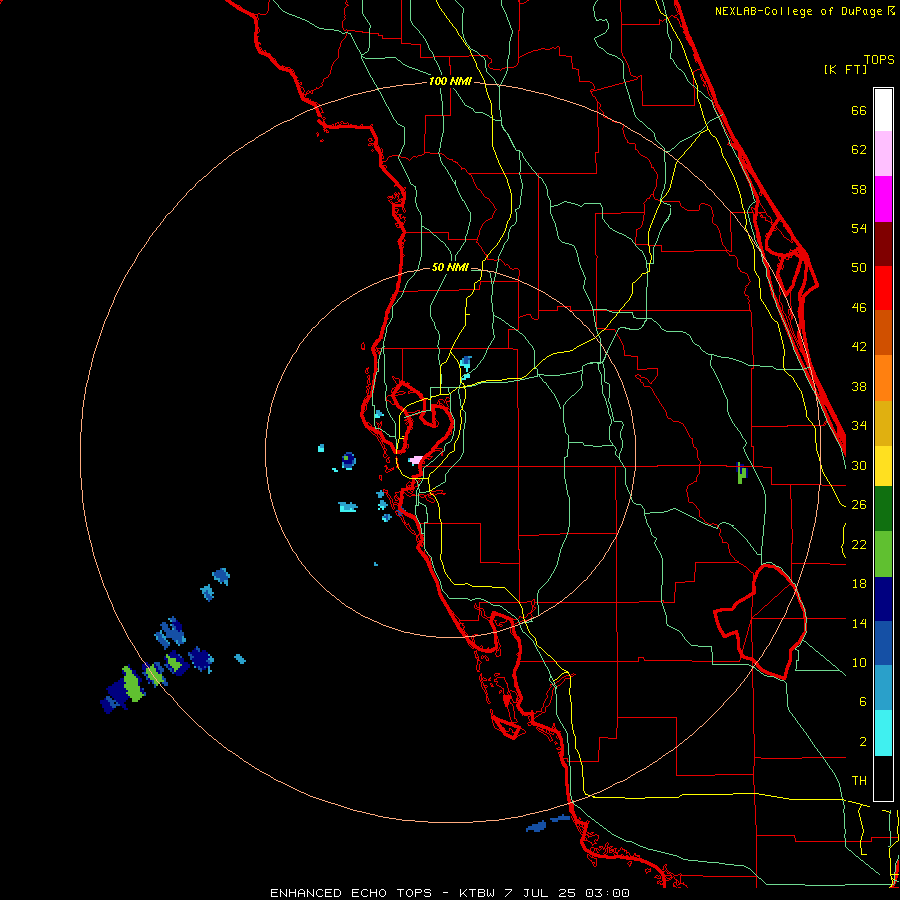Pick the dark red maroon legend swatch

[x=883, y=244]
